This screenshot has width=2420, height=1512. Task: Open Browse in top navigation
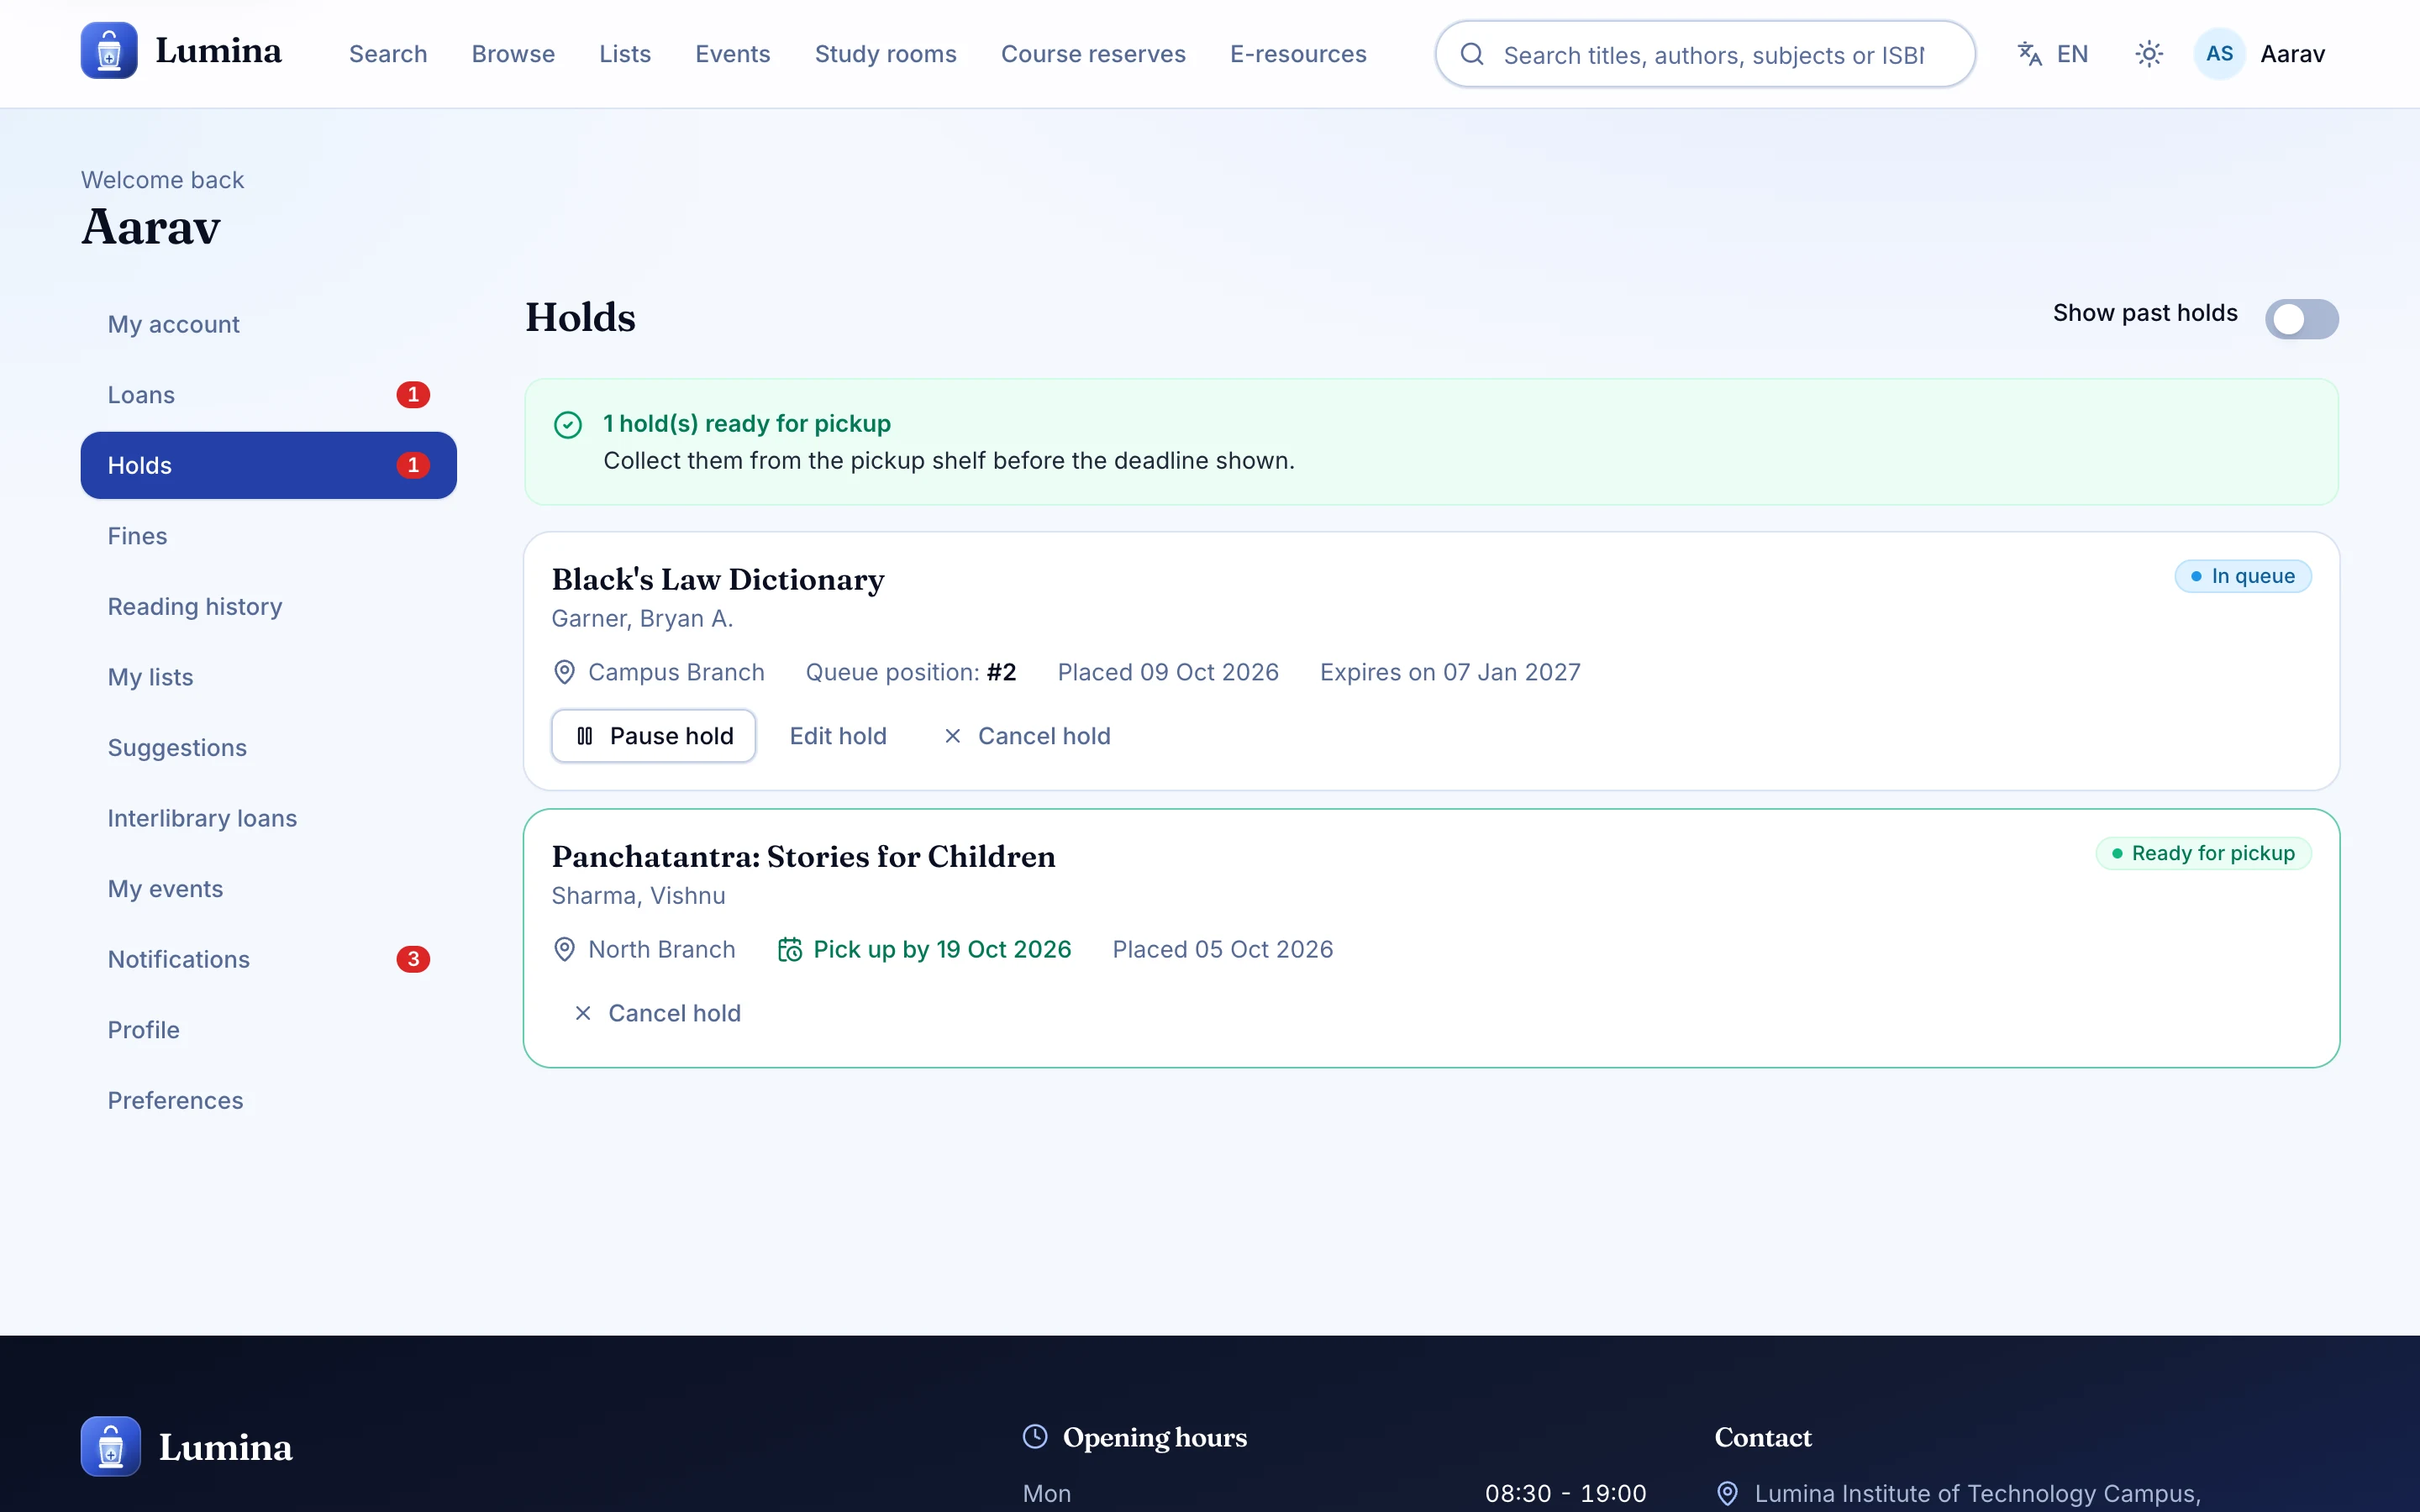[513, 54]
